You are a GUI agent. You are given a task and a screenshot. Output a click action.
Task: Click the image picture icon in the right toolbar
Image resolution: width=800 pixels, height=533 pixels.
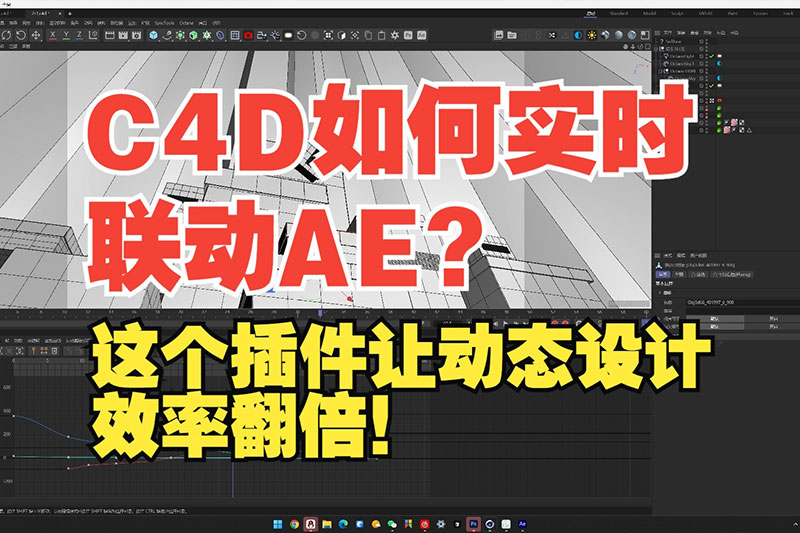point(498,35)
